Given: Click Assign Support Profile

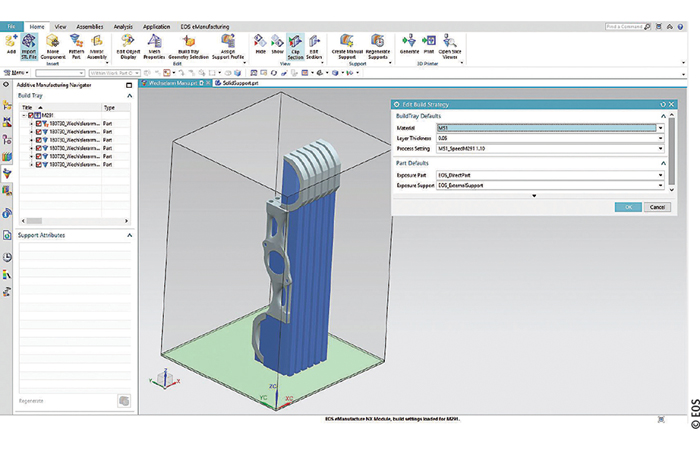Looking at the screenshot, I should click(228, 46).
